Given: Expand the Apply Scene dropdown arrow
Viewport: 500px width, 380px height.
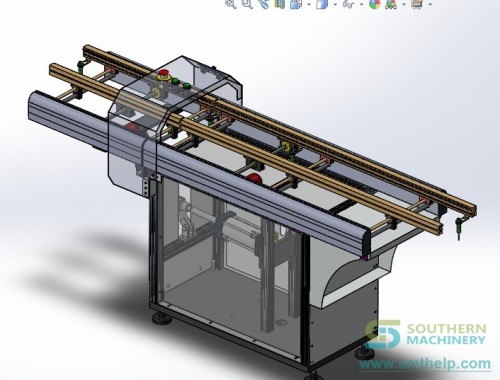Looking at the screenshot, I should (404, 4).
